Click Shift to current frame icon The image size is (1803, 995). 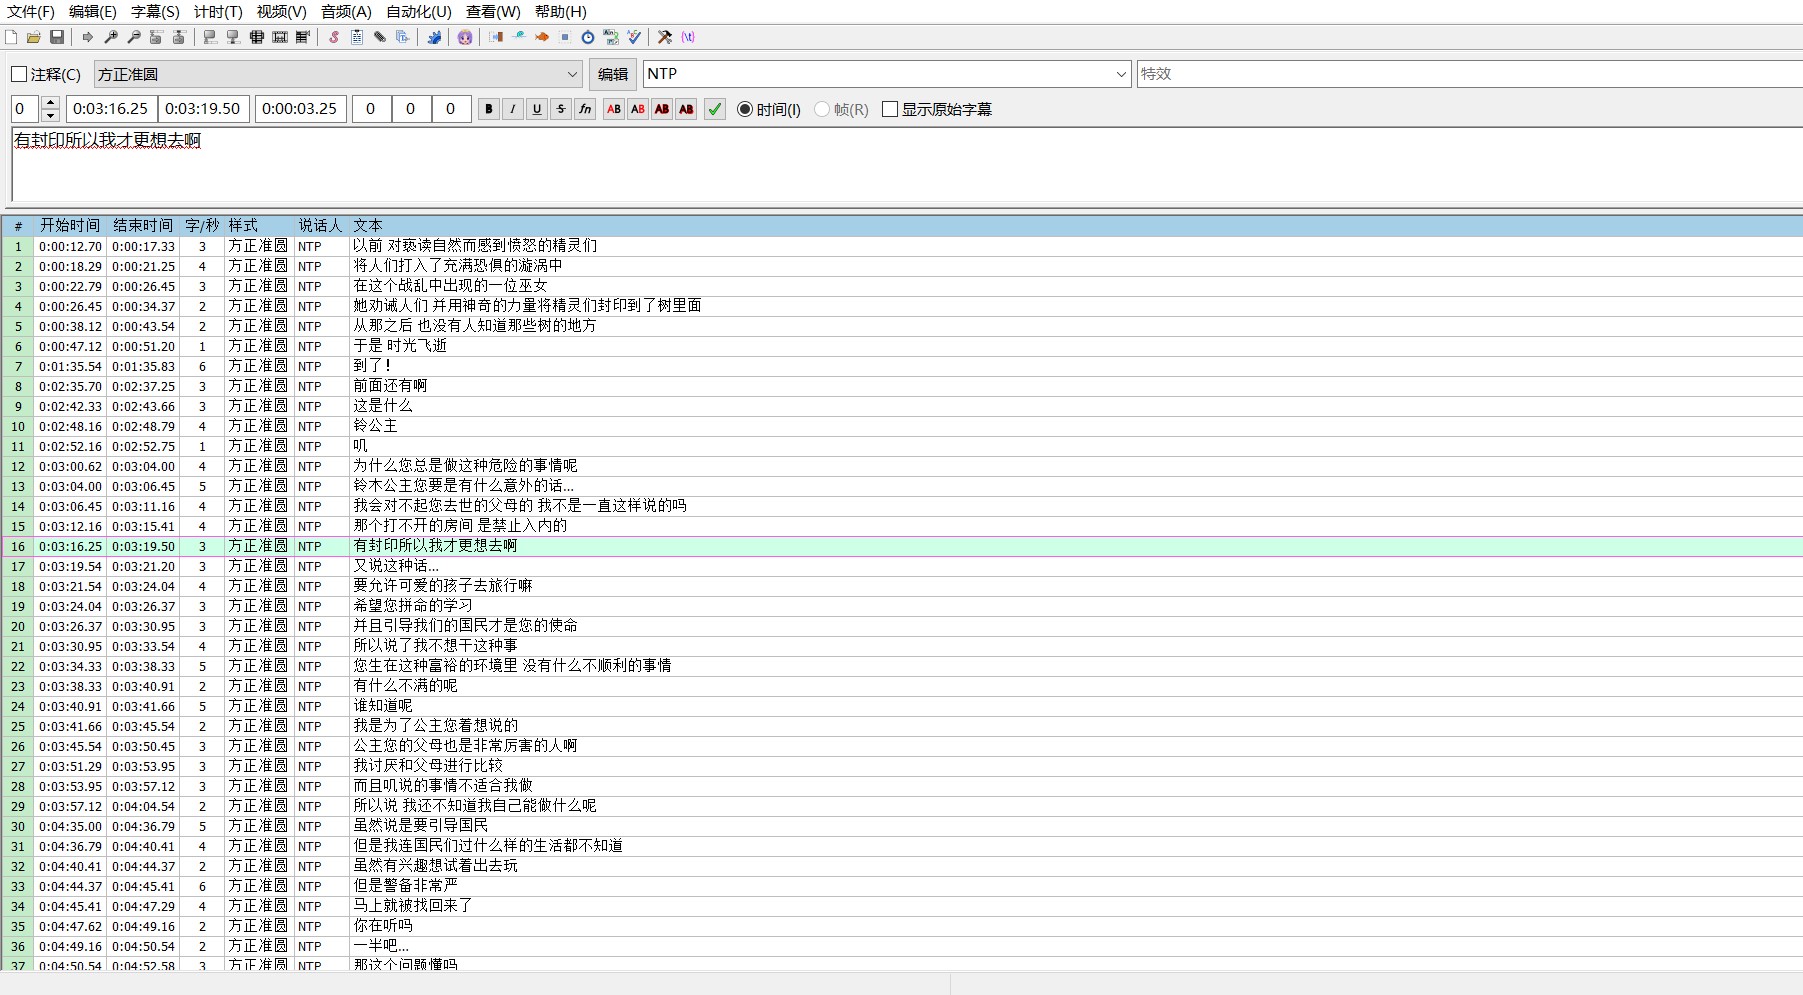tap(303, 37)
